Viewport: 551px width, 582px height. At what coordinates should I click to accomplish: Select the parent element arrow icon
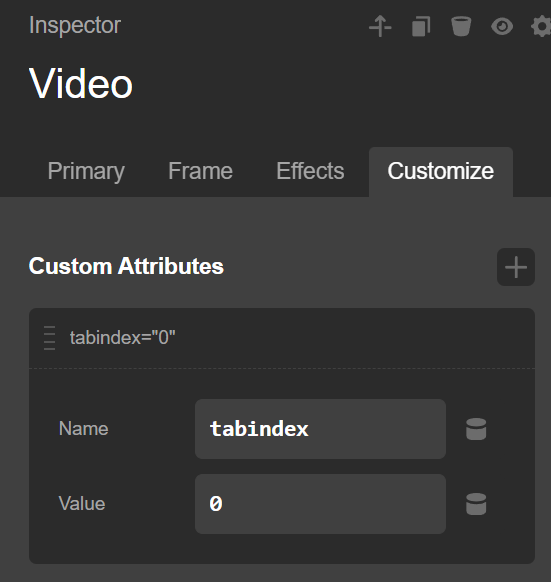[380, 26]
